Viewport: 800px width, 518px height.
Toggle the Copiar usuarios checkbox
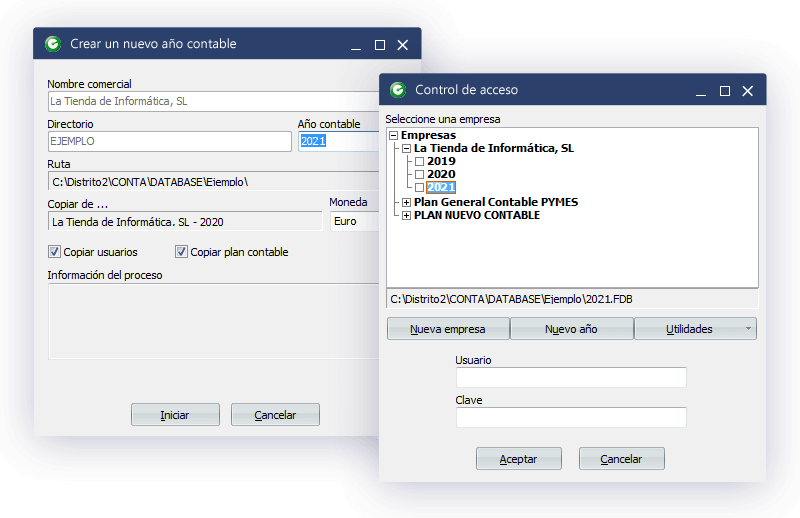[54, 252]
